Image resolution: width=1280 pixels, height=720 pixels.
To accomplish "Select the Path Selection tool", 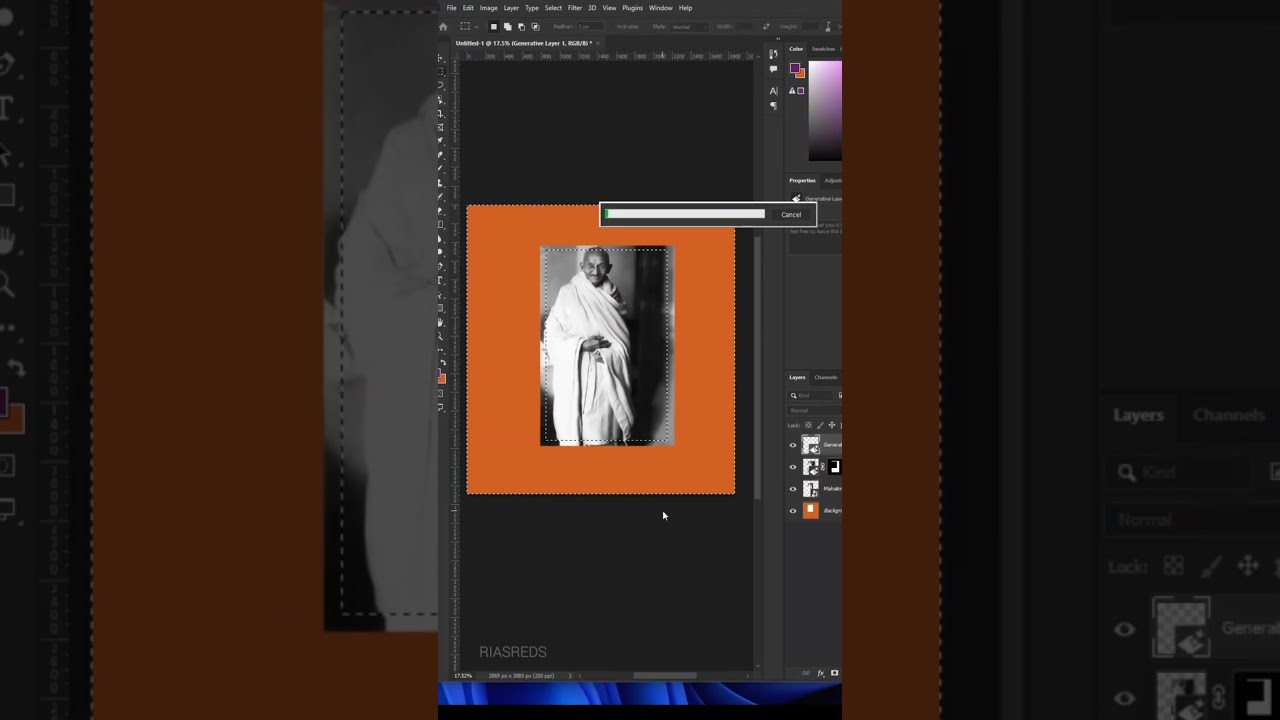I will (441, 294).
